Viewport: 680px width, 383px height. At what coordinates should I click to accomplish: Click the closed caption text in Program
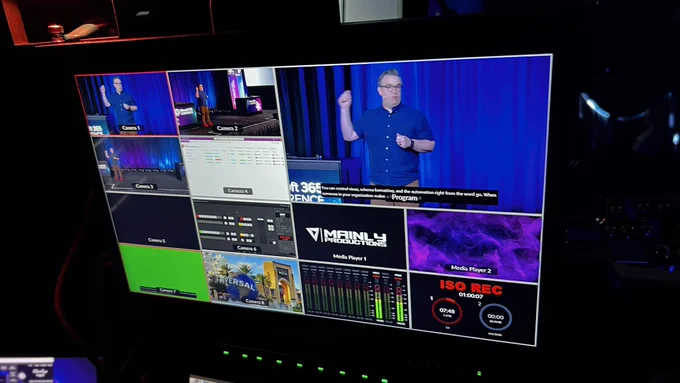[x=409, y=195]
